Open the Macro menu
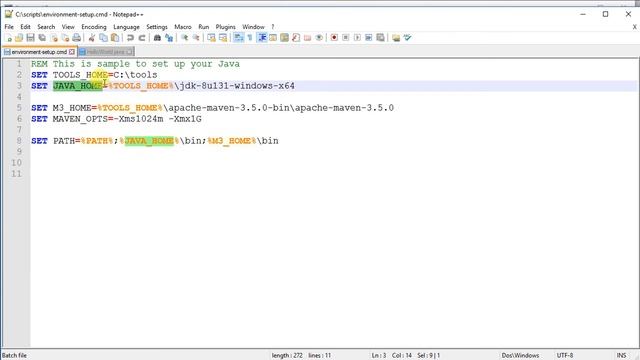This screenshot has height=360, width=640. (x=183, y=27)
